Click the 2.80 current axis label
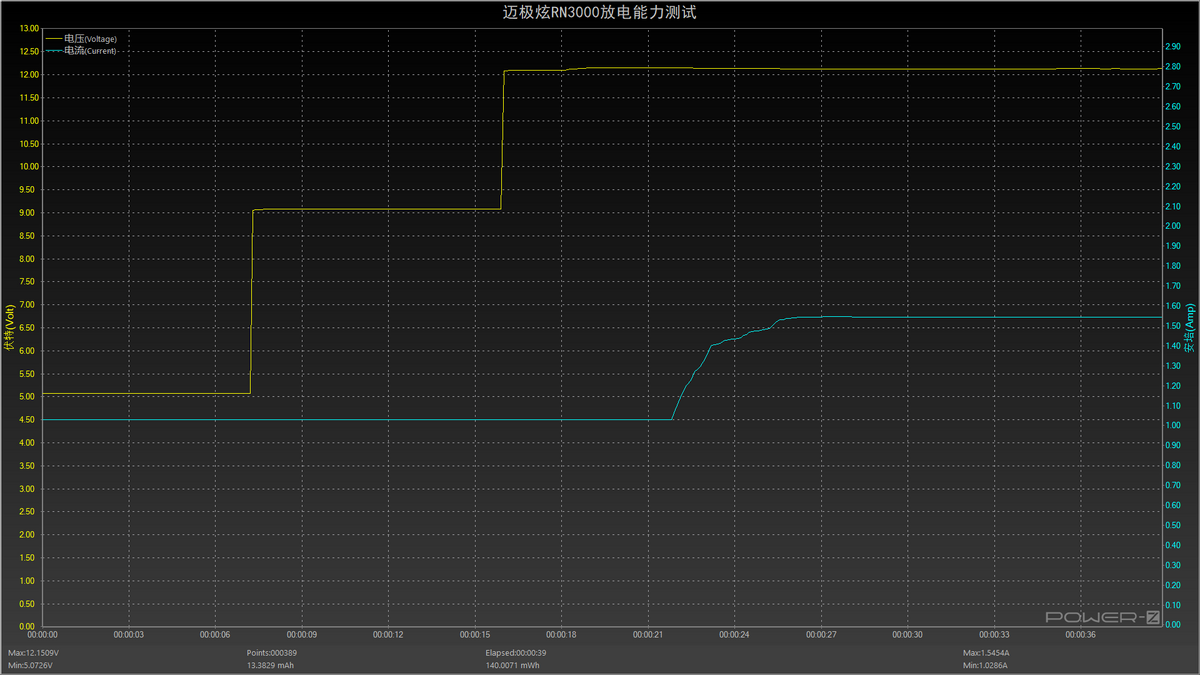Screen dimensions: 1200x675 1174,67
